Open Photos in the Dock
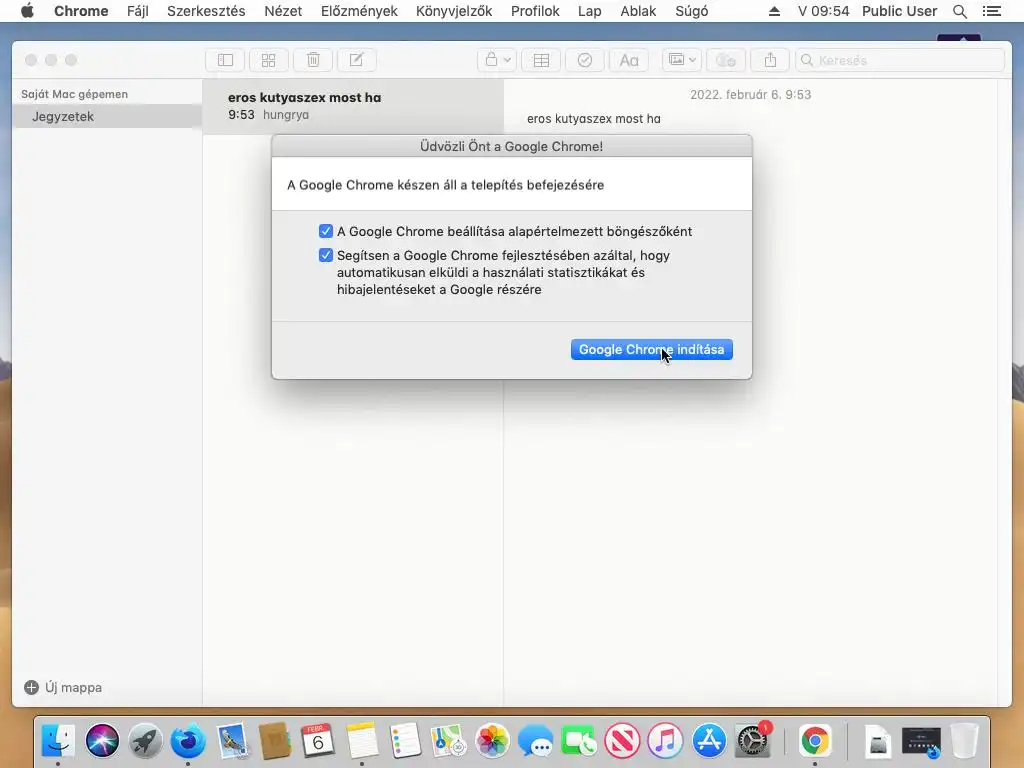This screenshot has width=1024, height=768. (x=492, y=741)
